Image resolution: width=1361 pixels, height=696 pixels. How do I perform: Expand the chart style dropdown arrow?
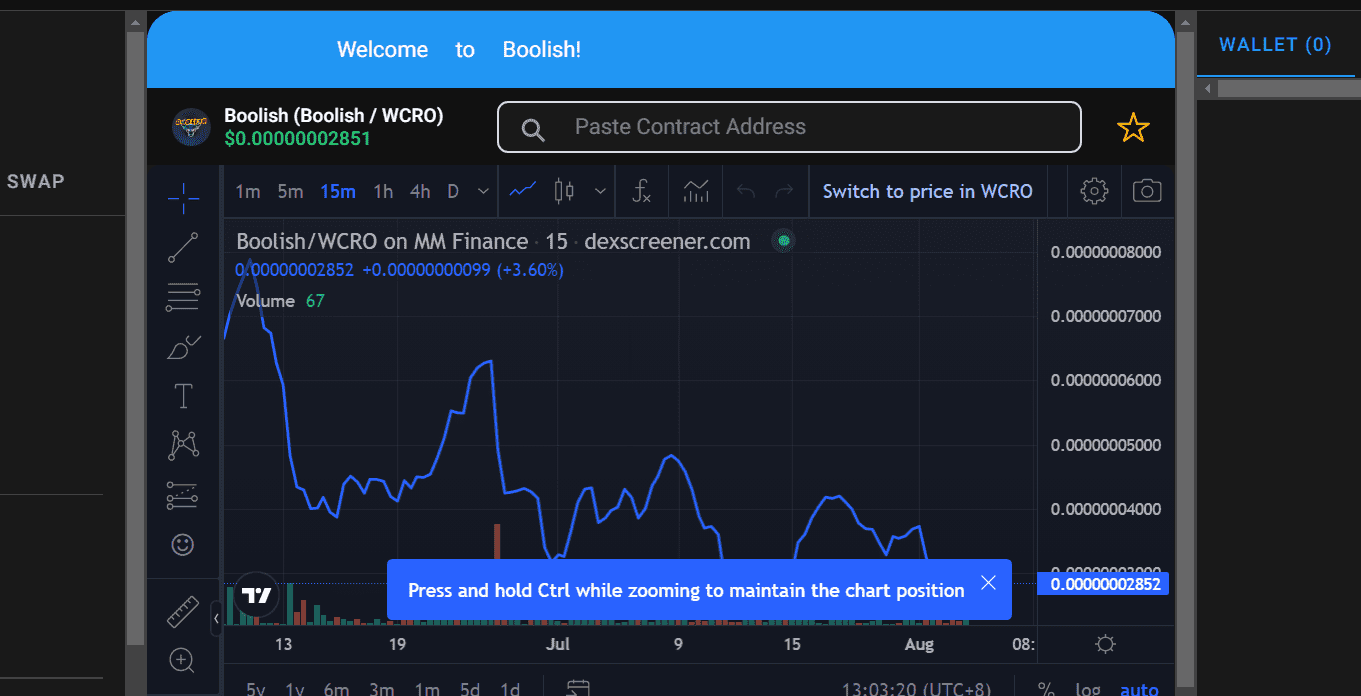[600, 191]
